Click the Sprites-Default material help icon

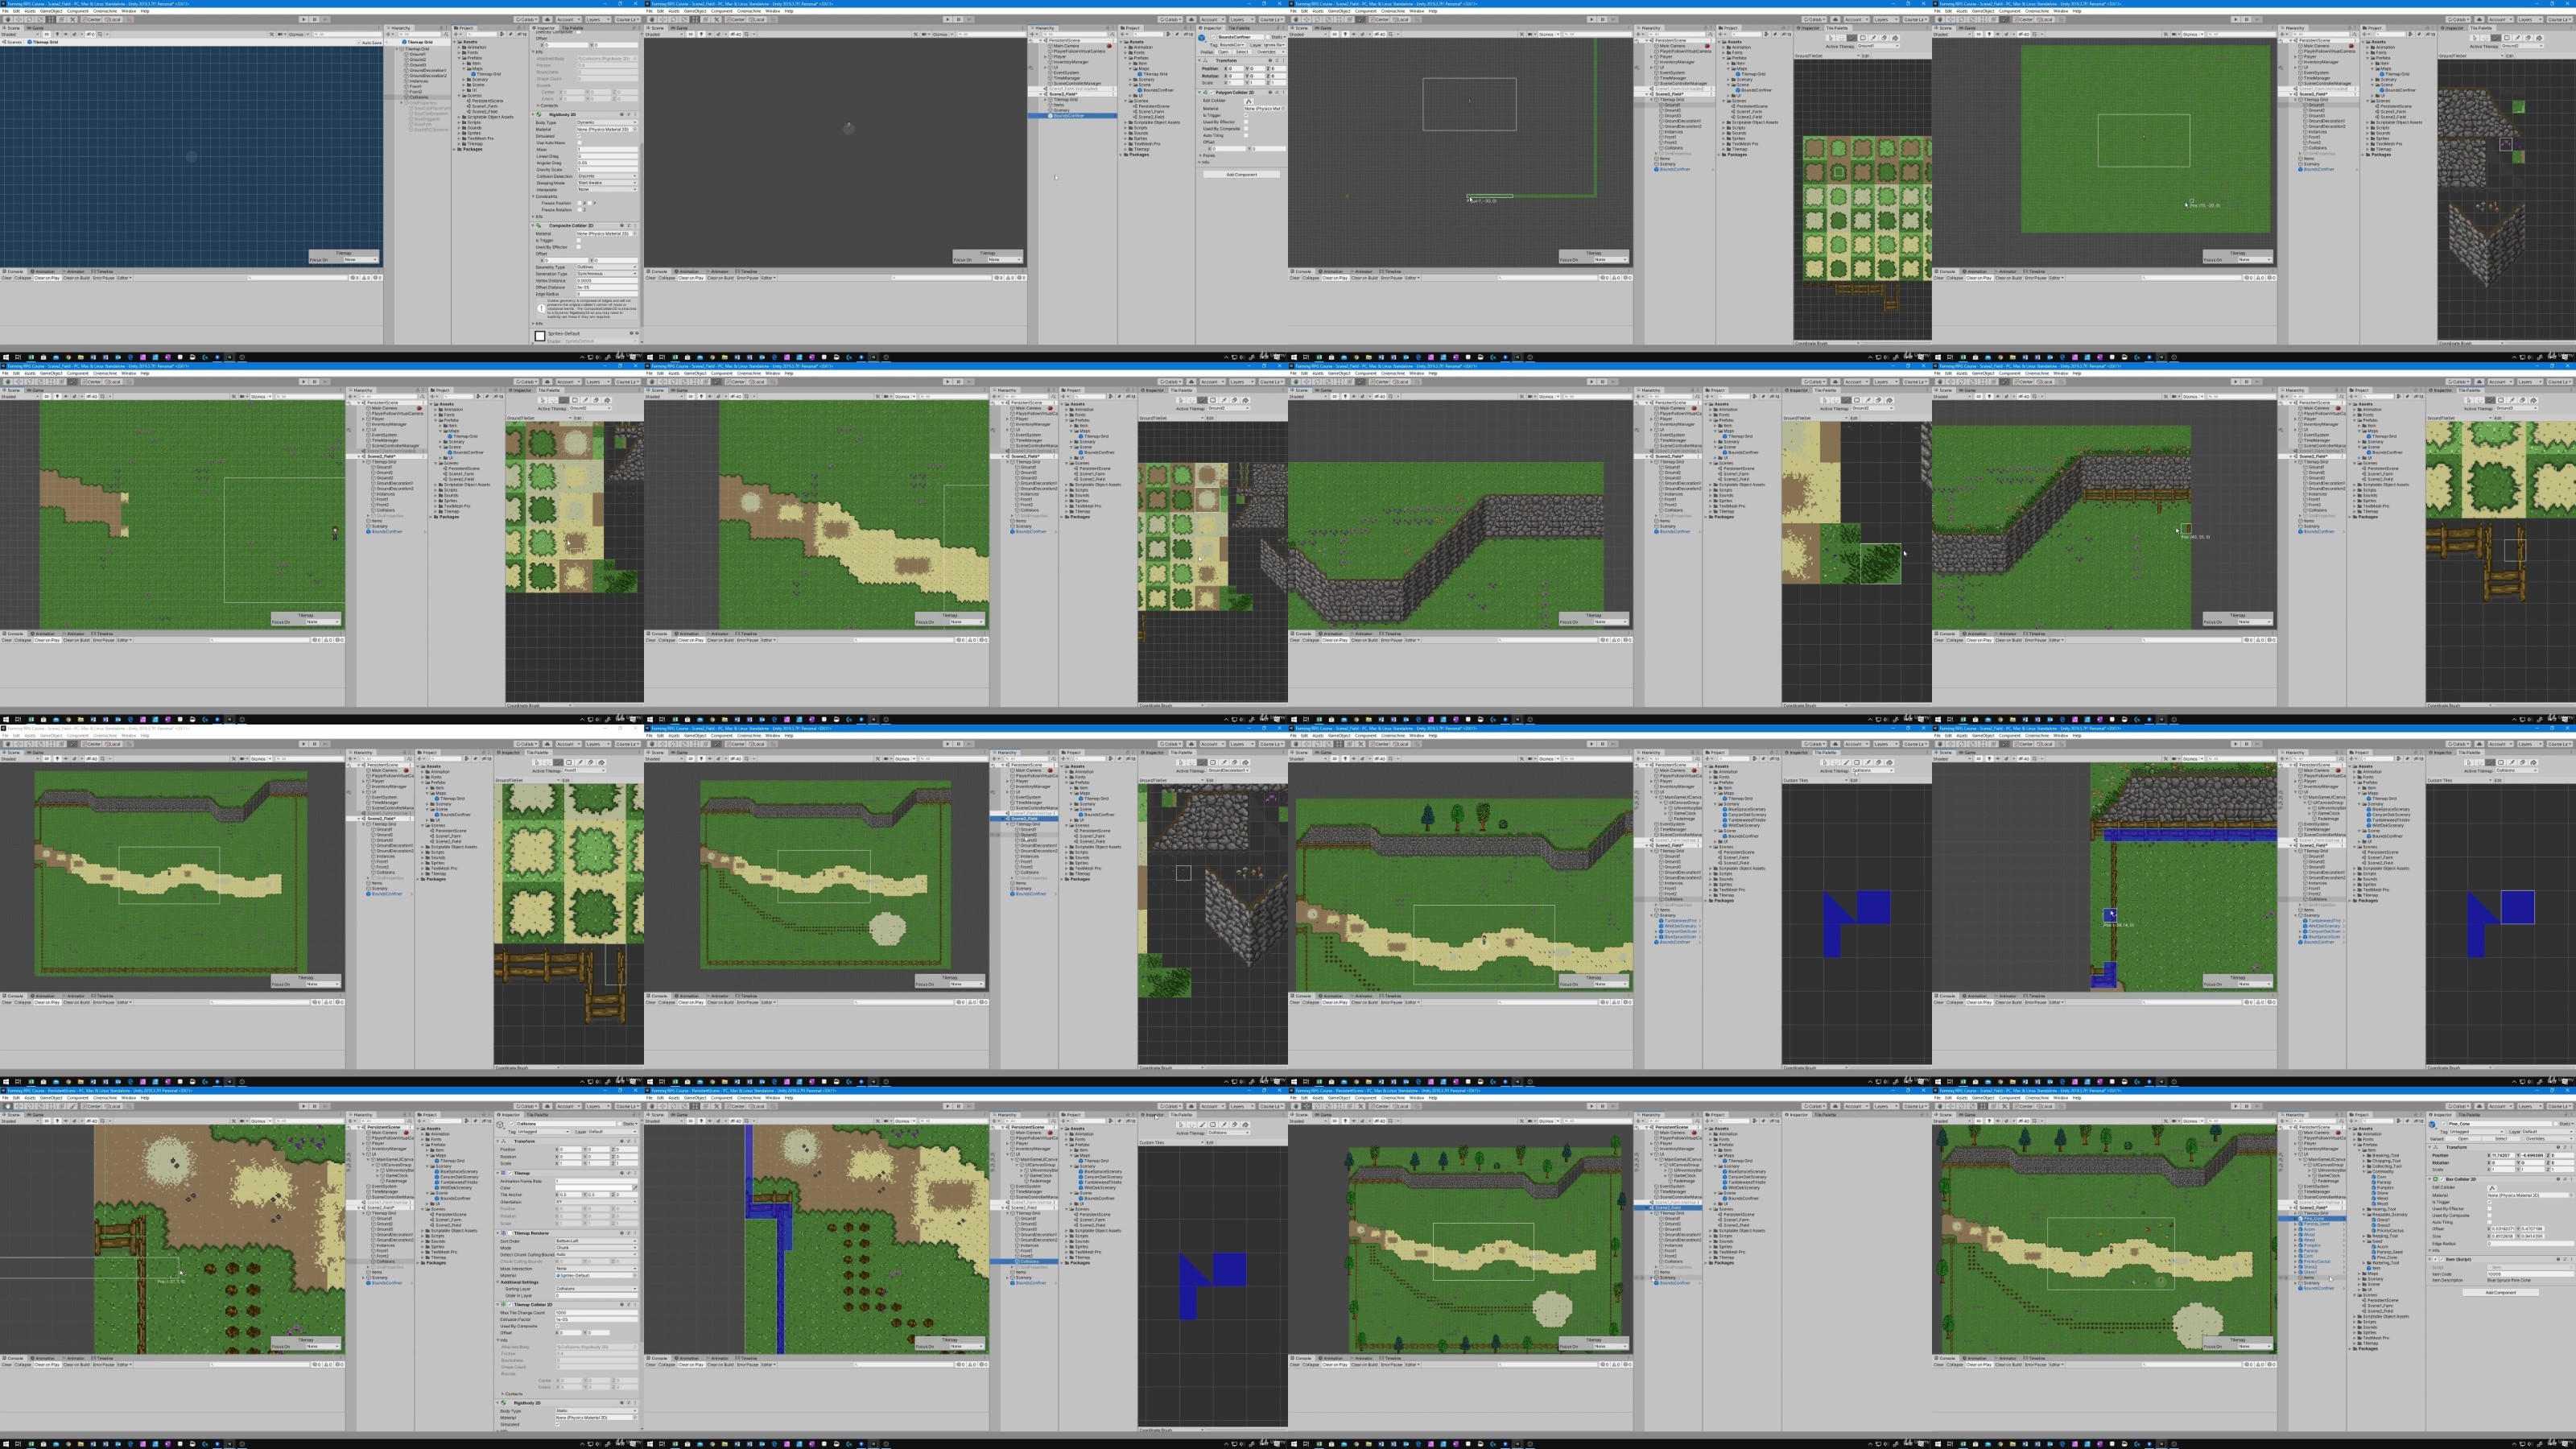click(x=630, y=334)
